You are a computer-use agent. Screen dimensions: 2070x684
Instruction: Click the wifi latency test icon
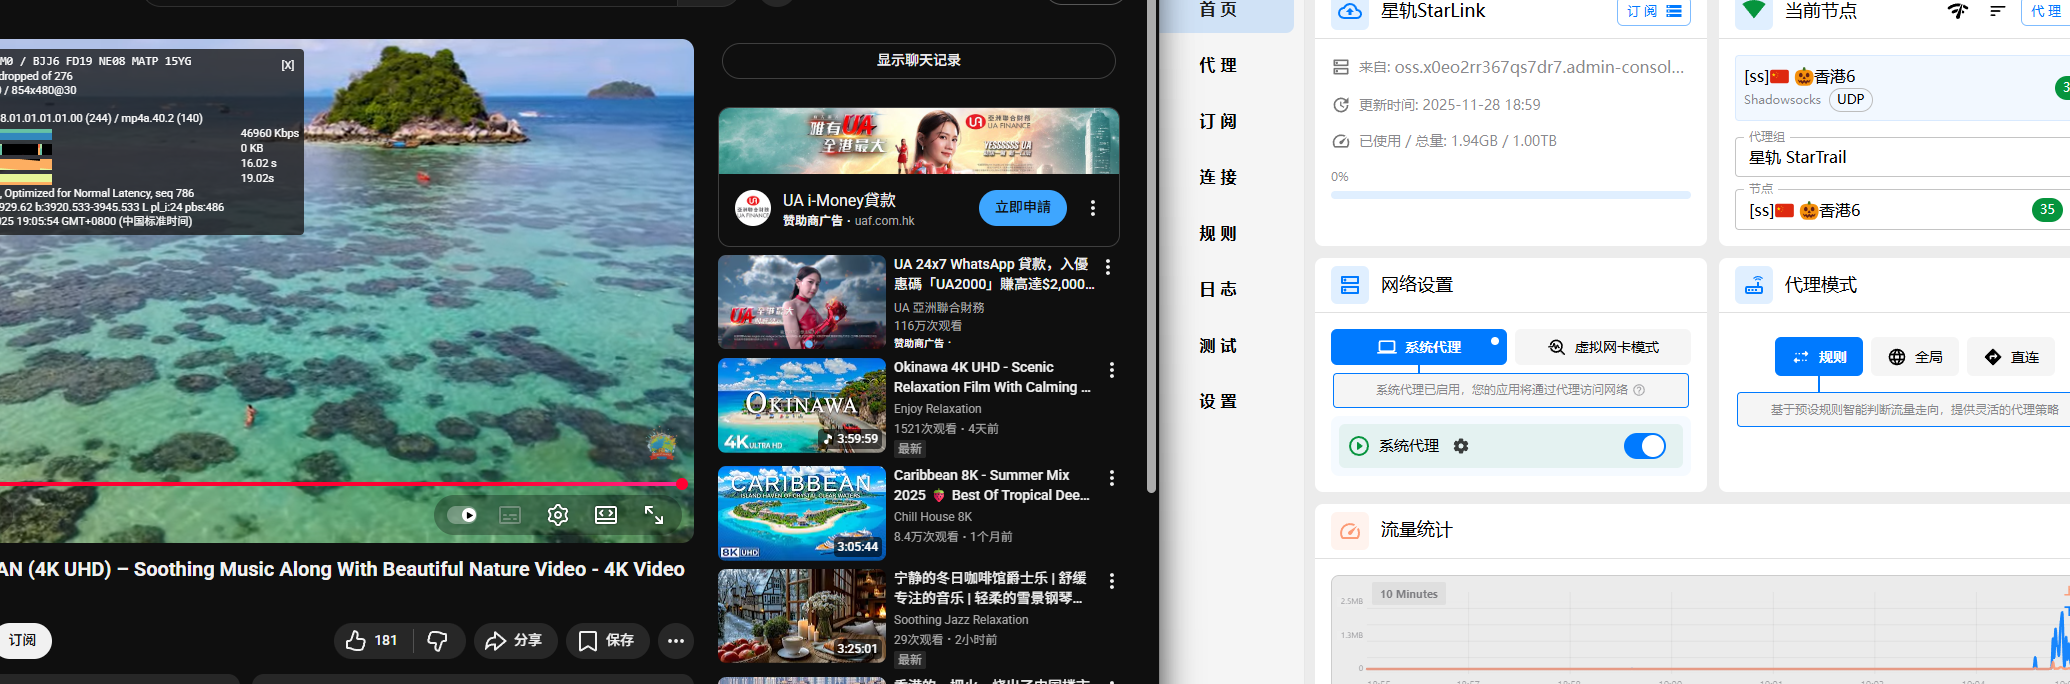point(1957,11)
